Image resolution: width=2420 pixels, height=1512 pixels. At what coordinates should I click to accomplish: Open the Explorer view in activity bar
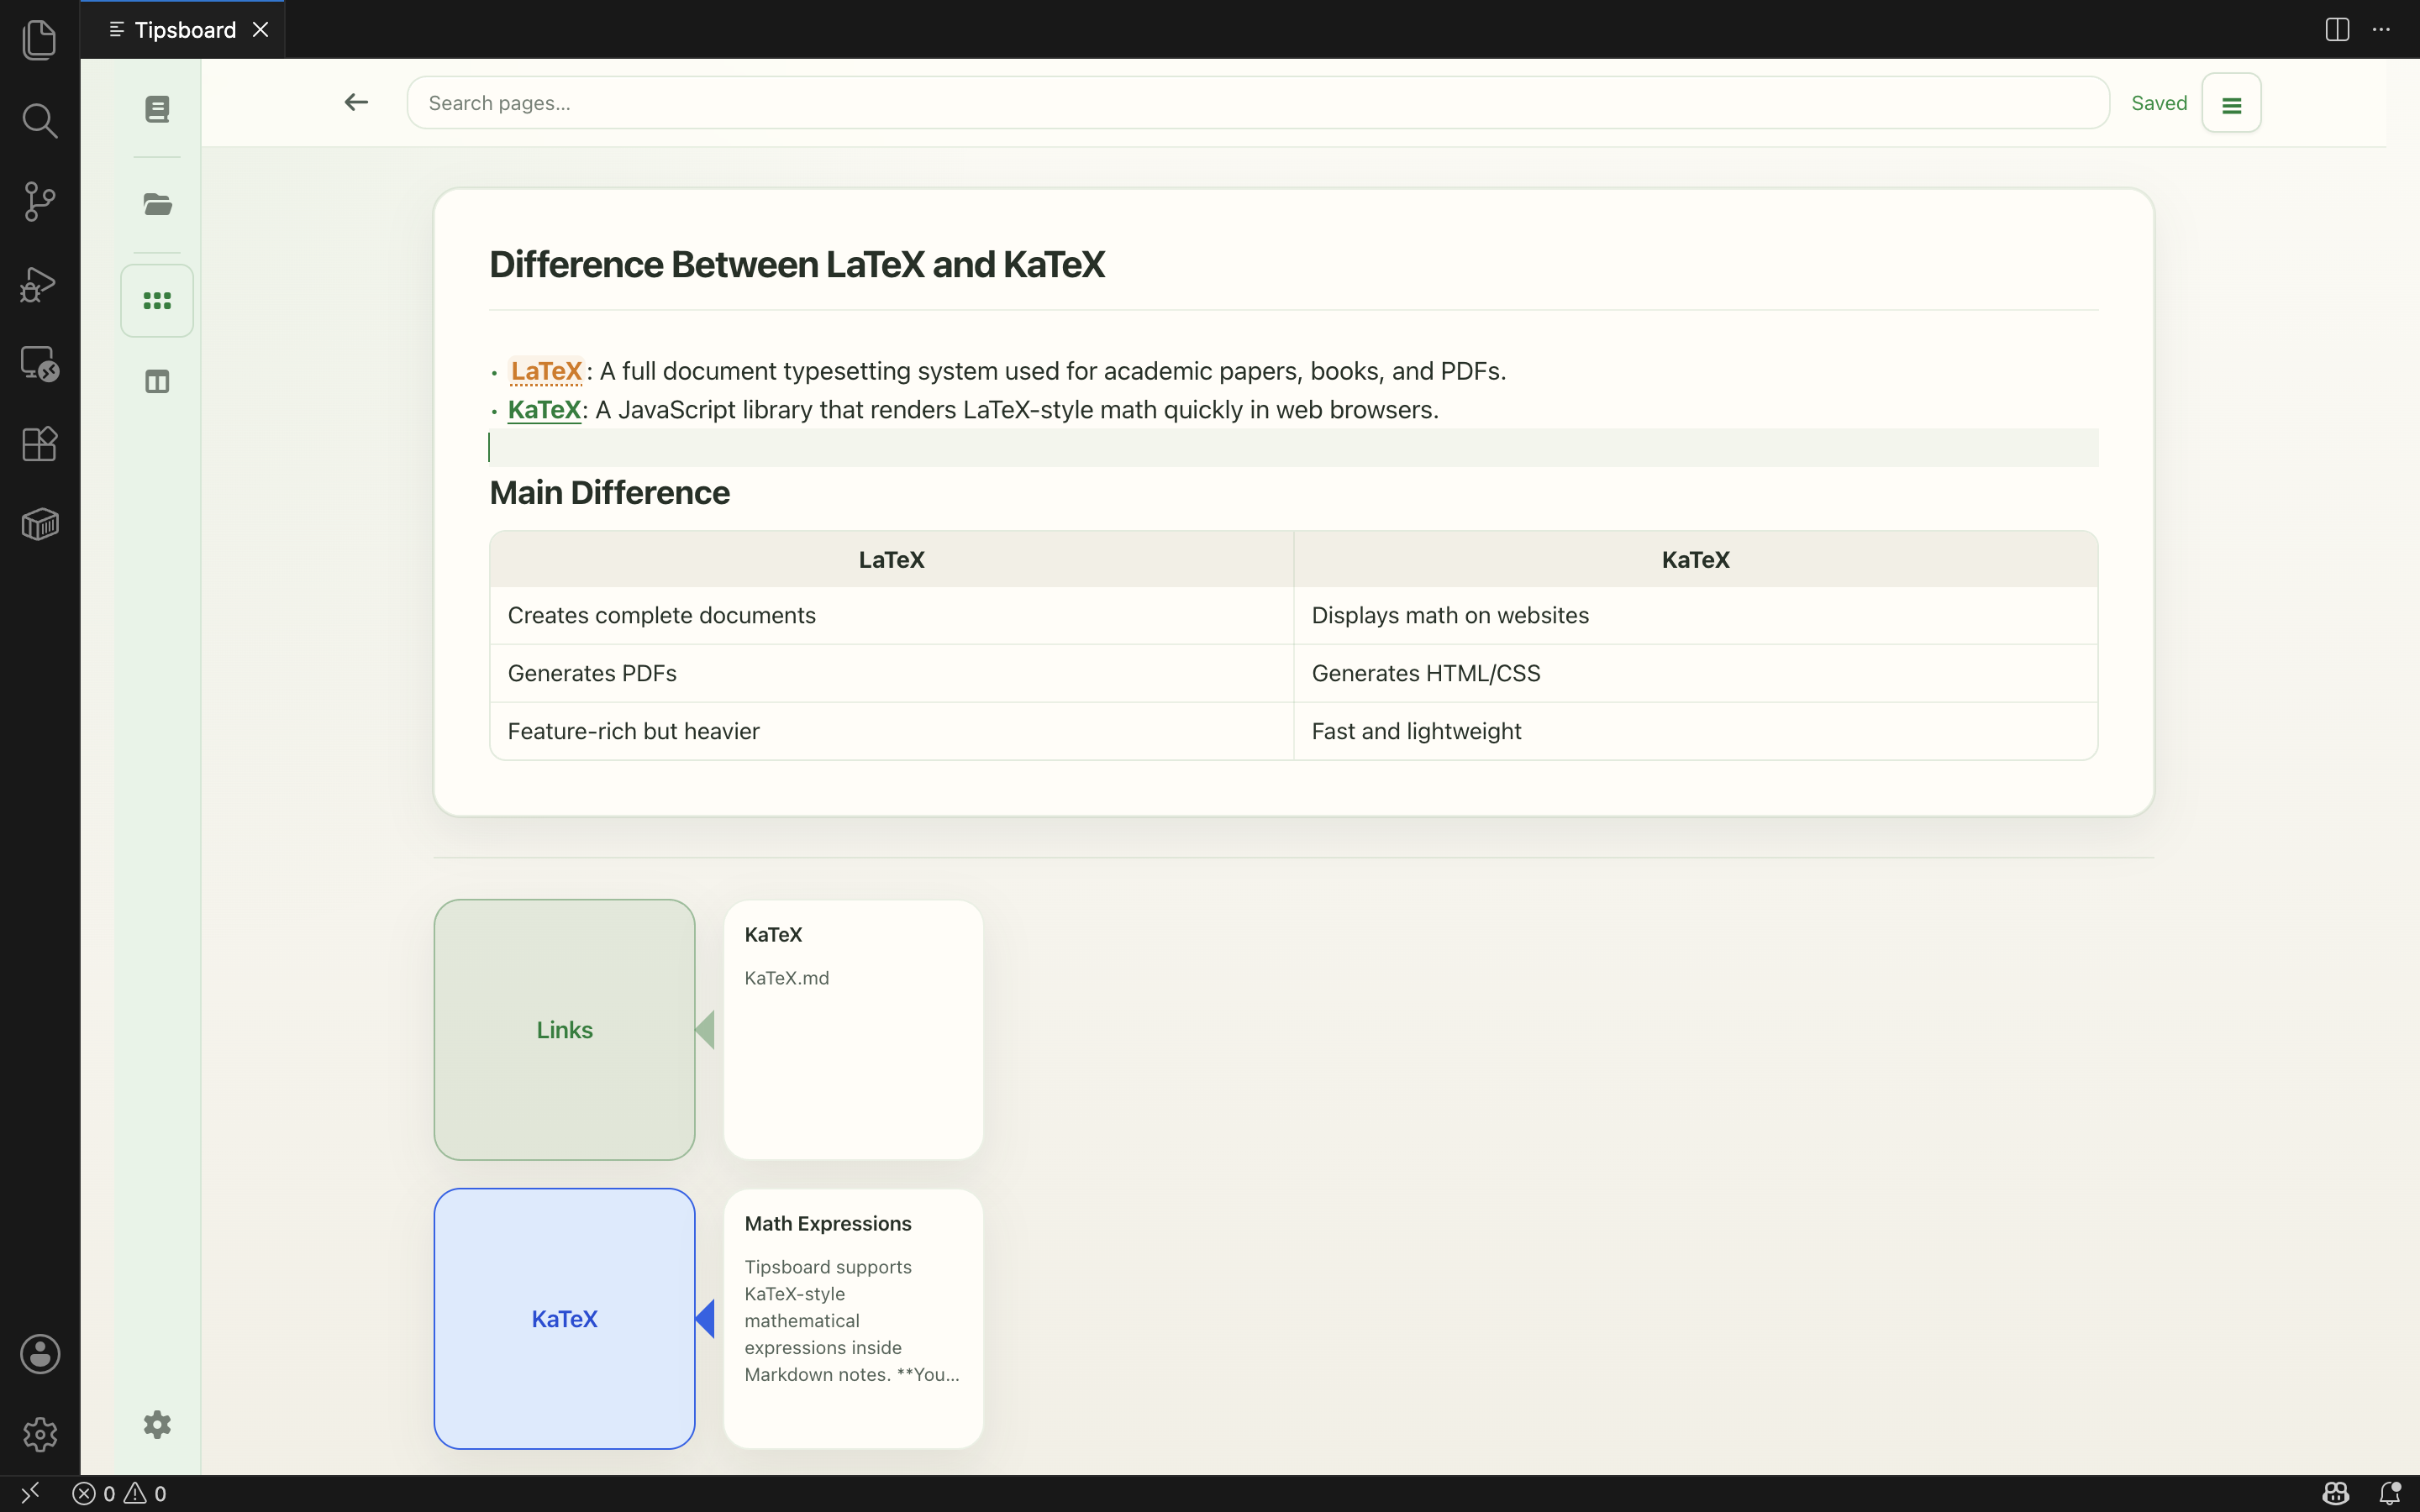coord(39,40)
